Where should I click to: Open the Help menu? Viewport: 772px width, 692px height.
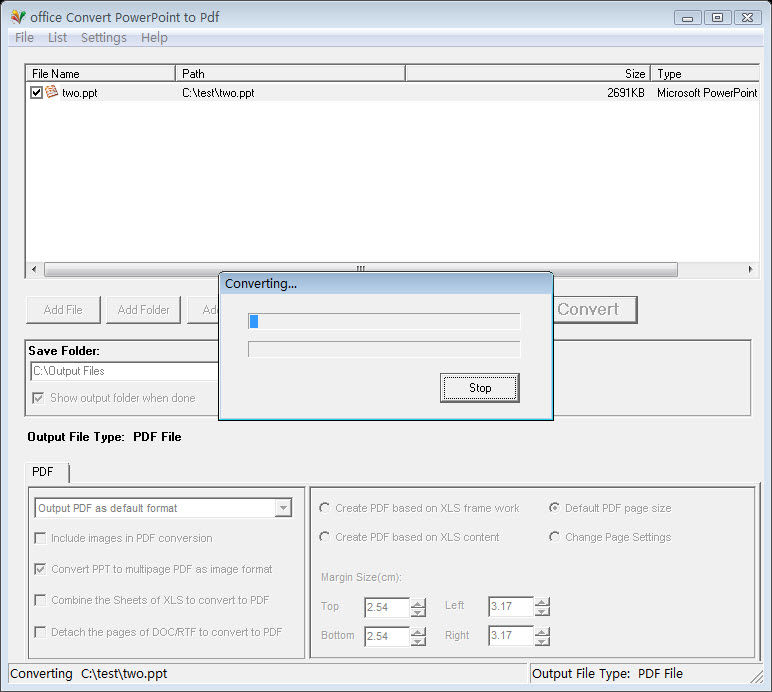[154, 37]
